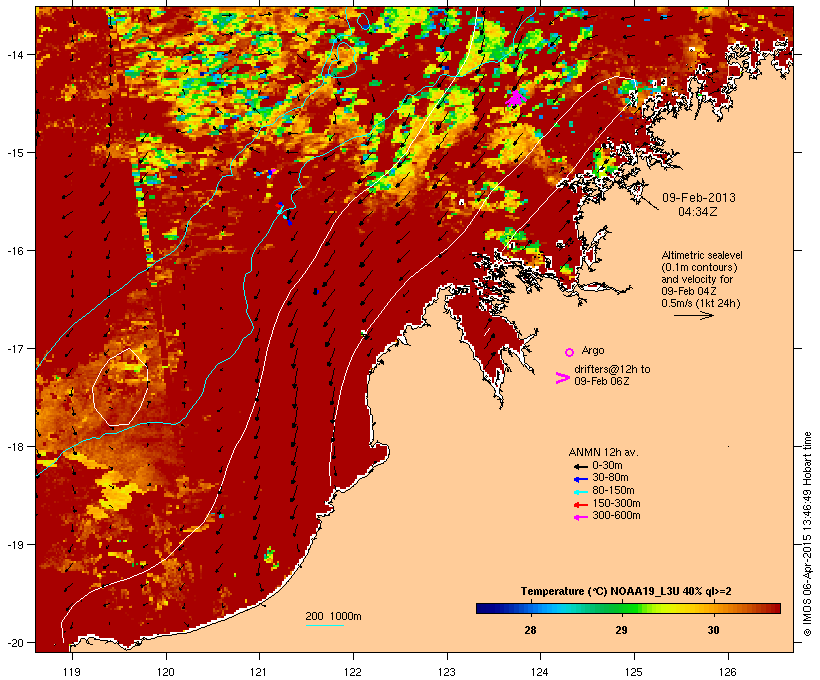Click the cyan 200m depth contour legend line
This screenshot has height=680, width=820.
tap(324, 625)
